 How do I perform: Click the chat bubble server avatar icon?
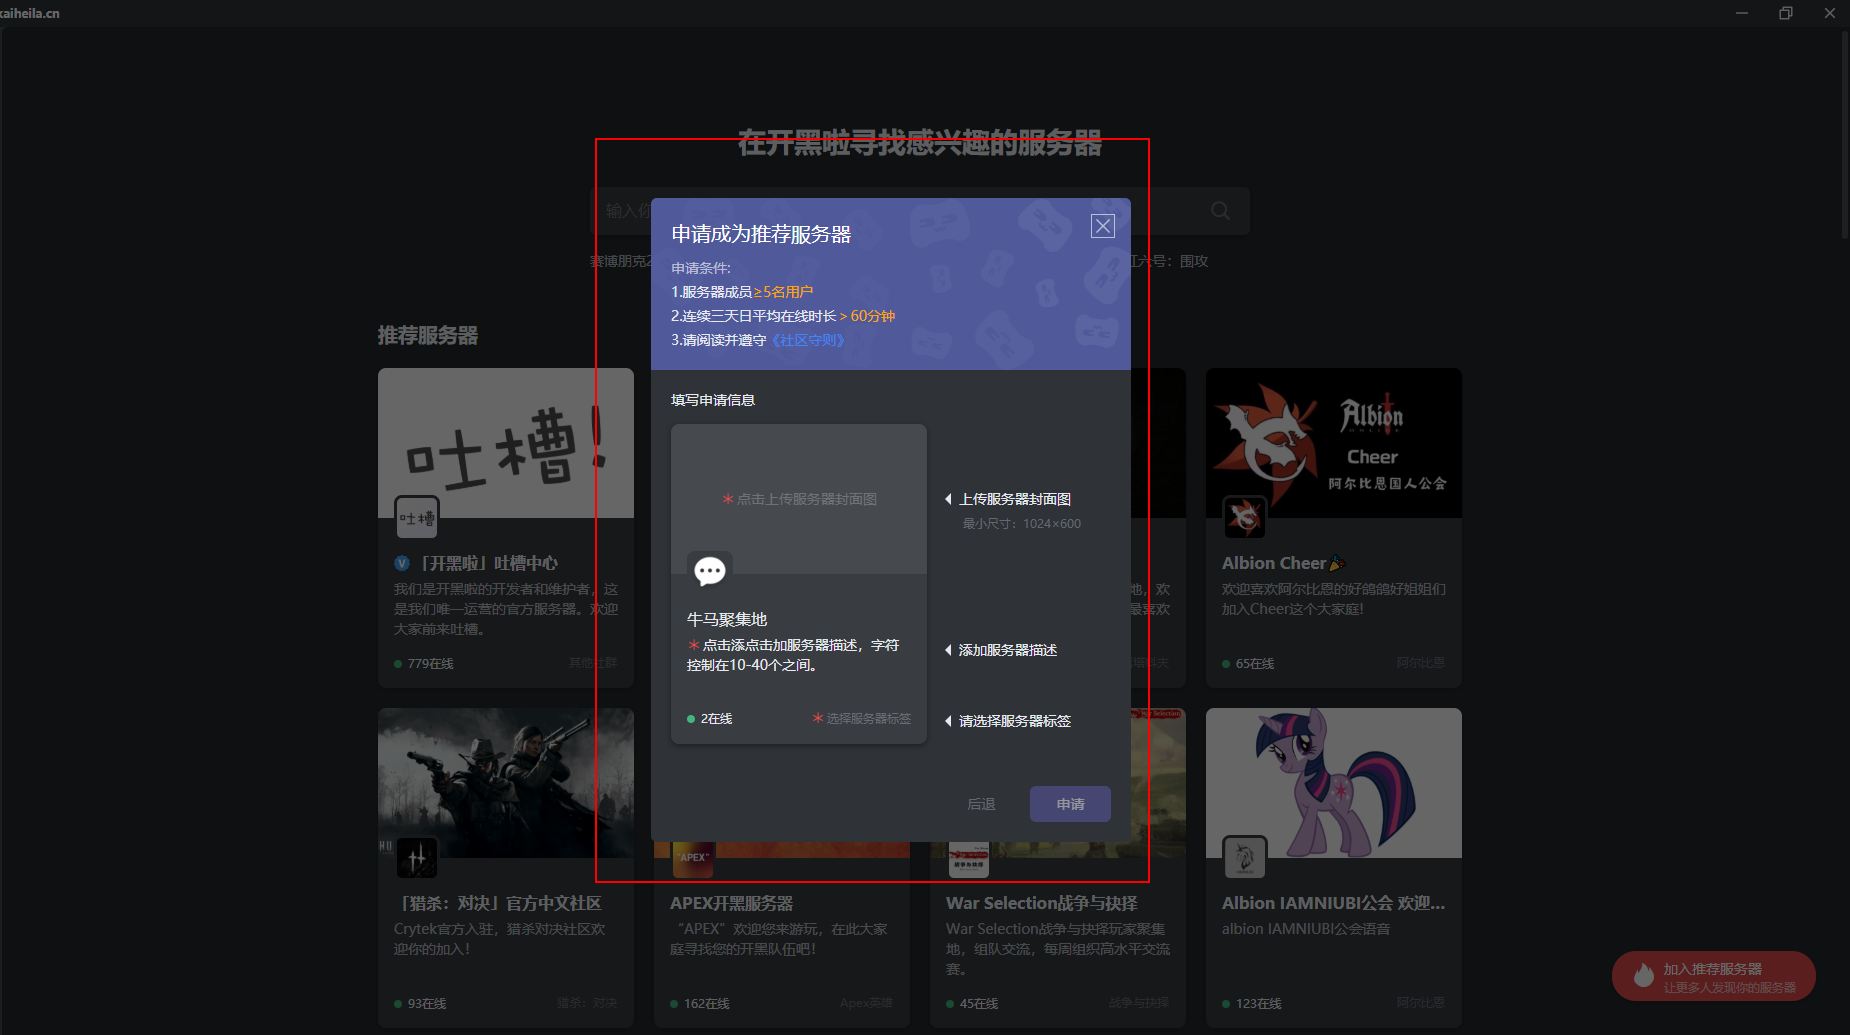pos(710,571)
